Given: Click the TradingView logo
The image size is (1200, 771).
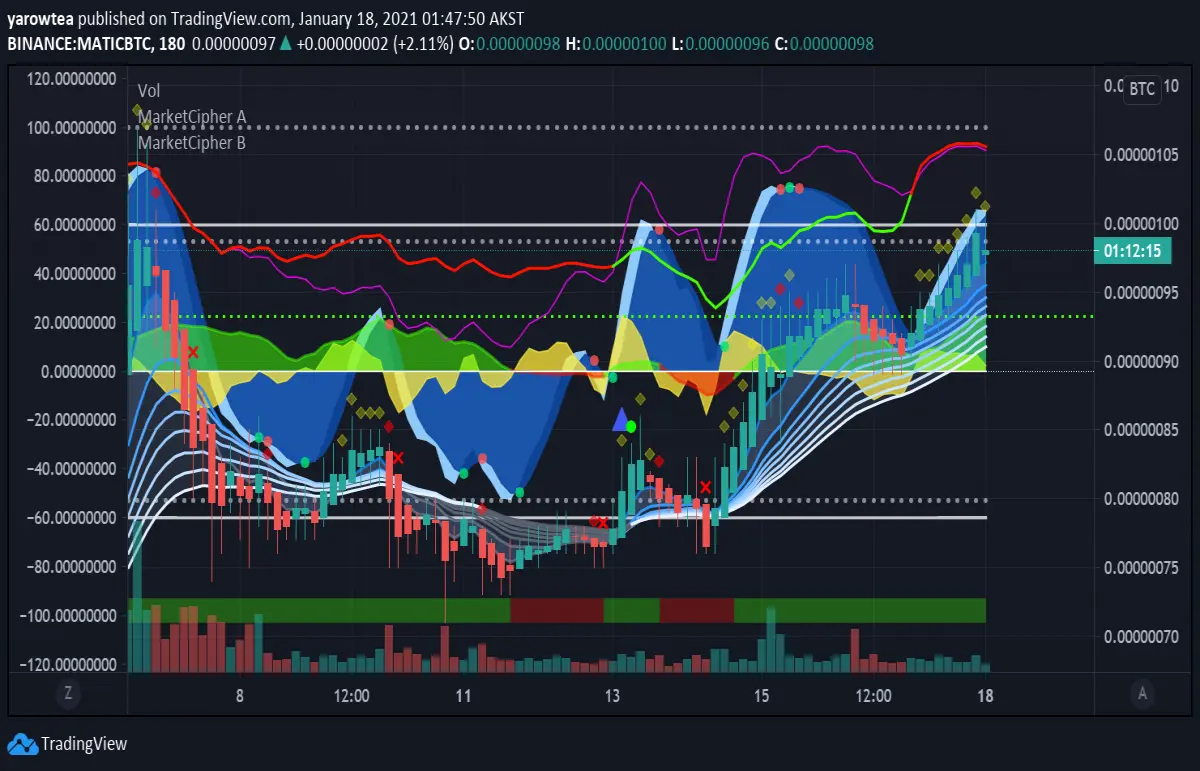Looking at the screenshot, I should tap(21, 744).
